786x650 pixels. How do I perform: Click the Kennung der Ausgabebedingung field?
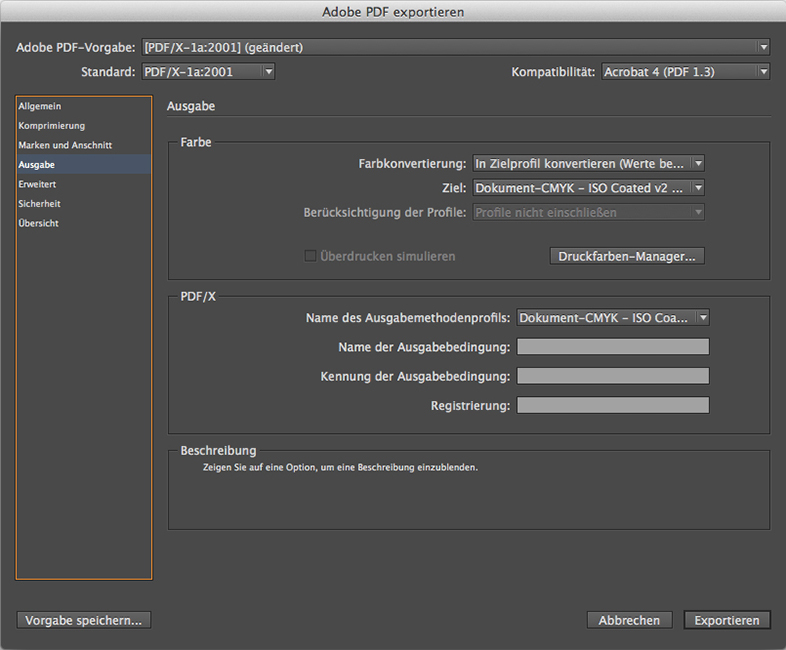coord(613,376)
